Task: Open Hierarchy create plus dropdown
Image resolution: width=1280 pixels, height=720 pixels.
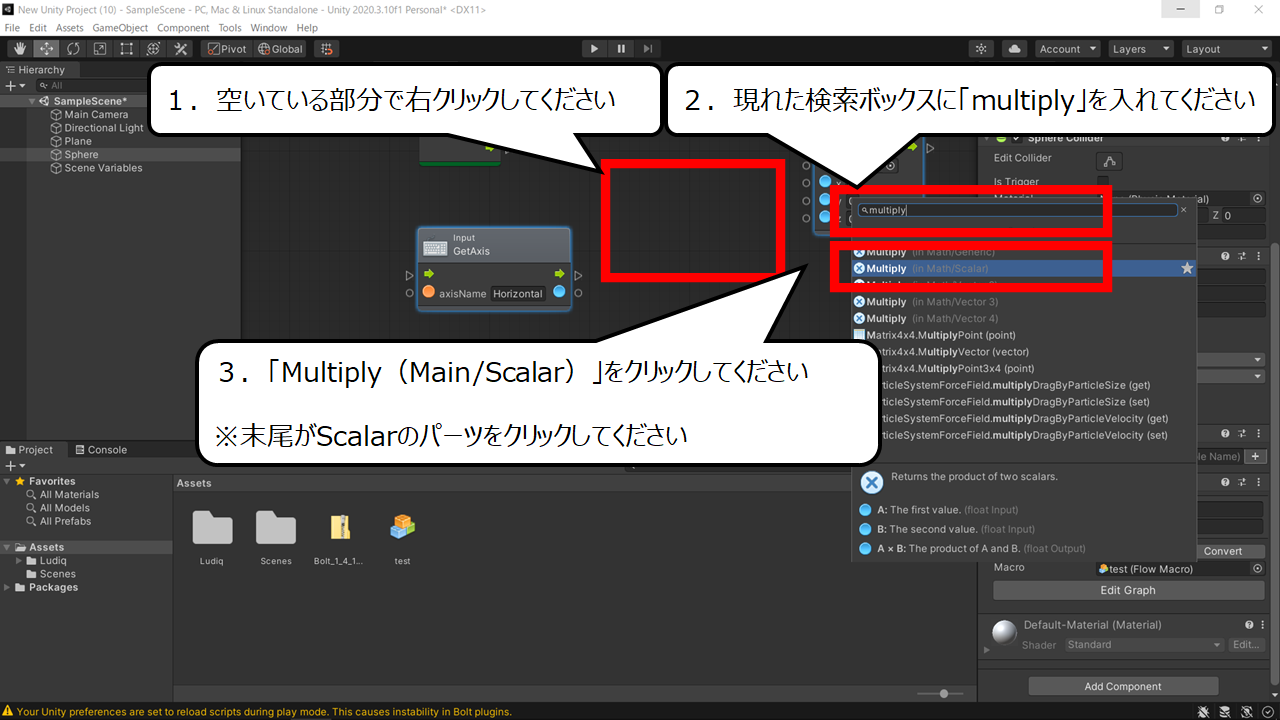Action: 13,85
